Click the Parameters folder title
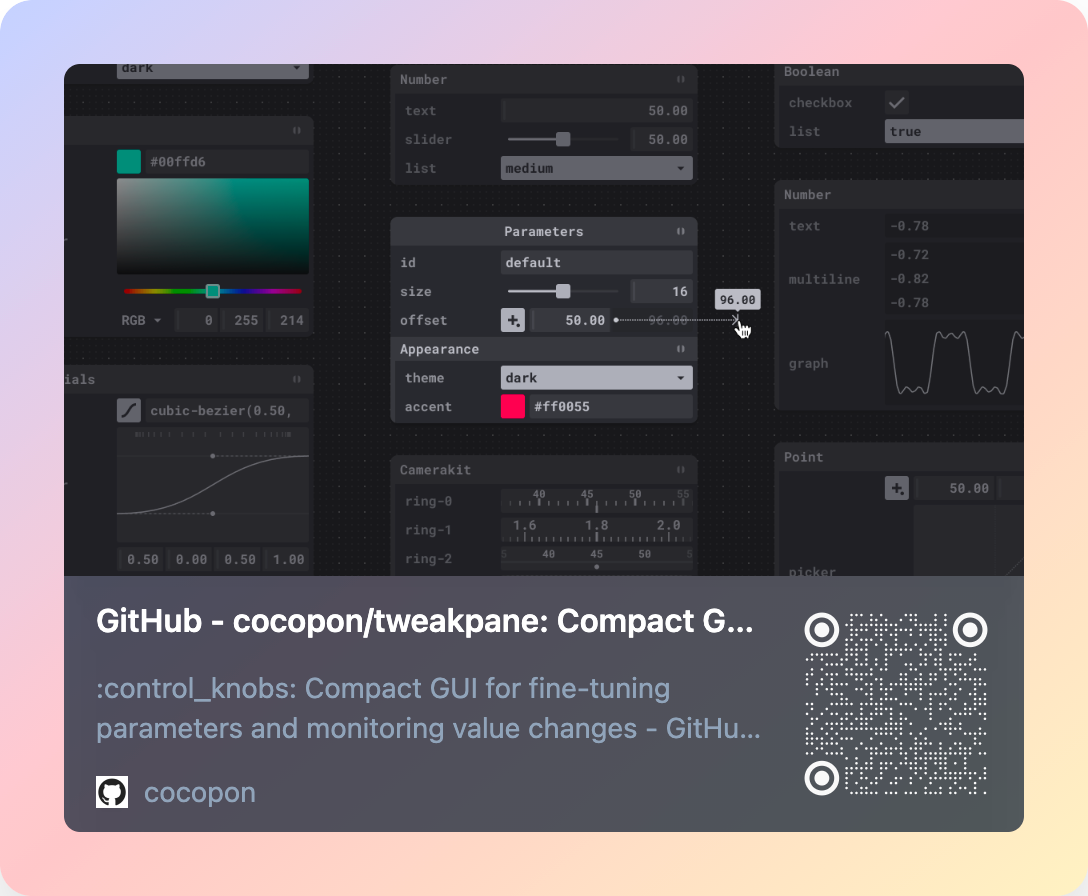This screenshot has width=1088, height=896. [543, 231]
